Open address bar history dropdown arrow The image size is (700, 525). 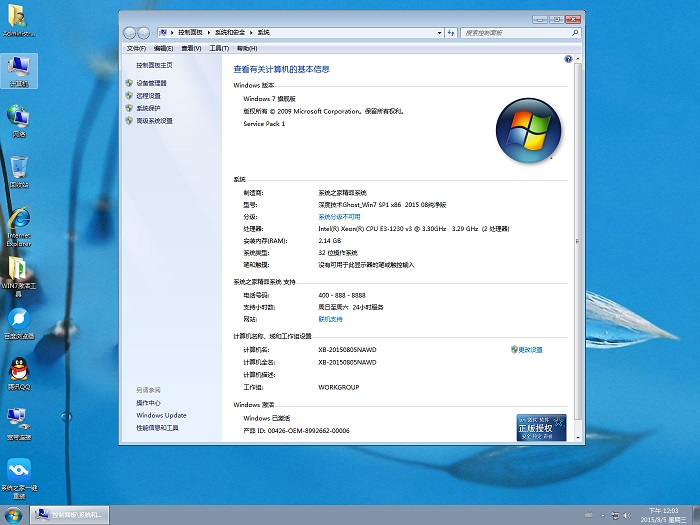[440, 32]
